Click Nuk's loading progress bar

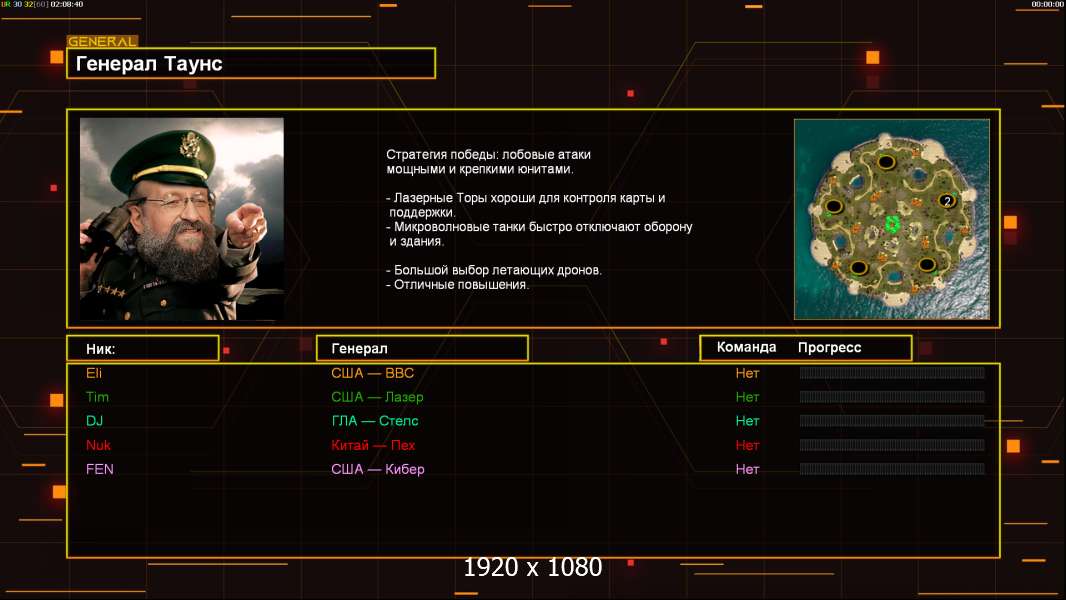(892, 445)
